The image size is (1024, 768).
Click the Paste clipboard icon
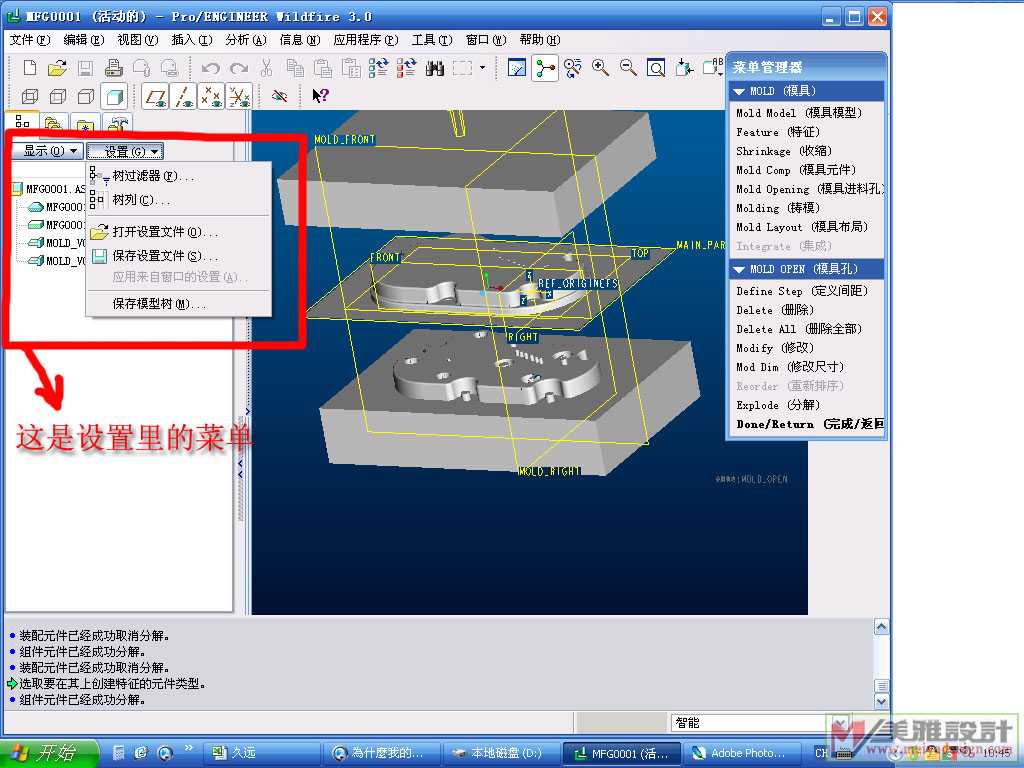323,67
